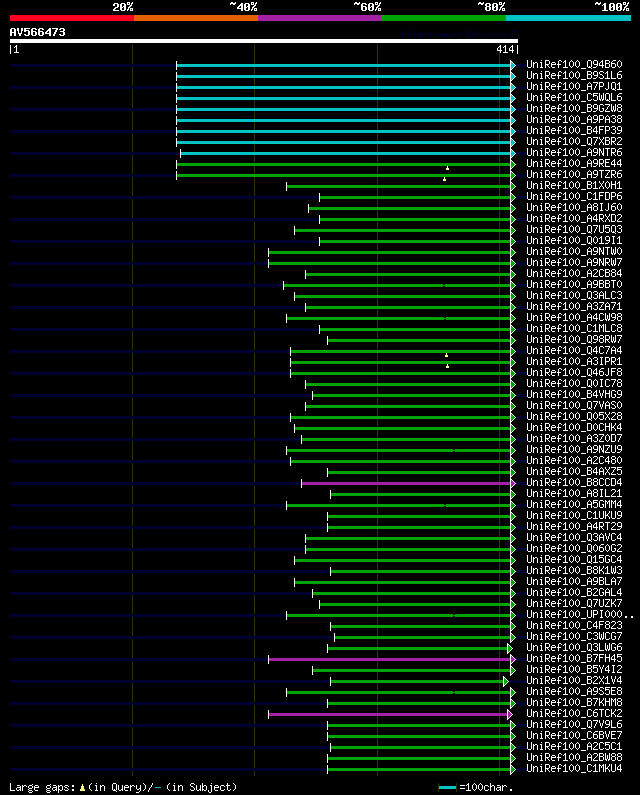Select the UniRef100_C6TCK2 label
The height and width of the screenshot is (795, 640).
point(574,713)
